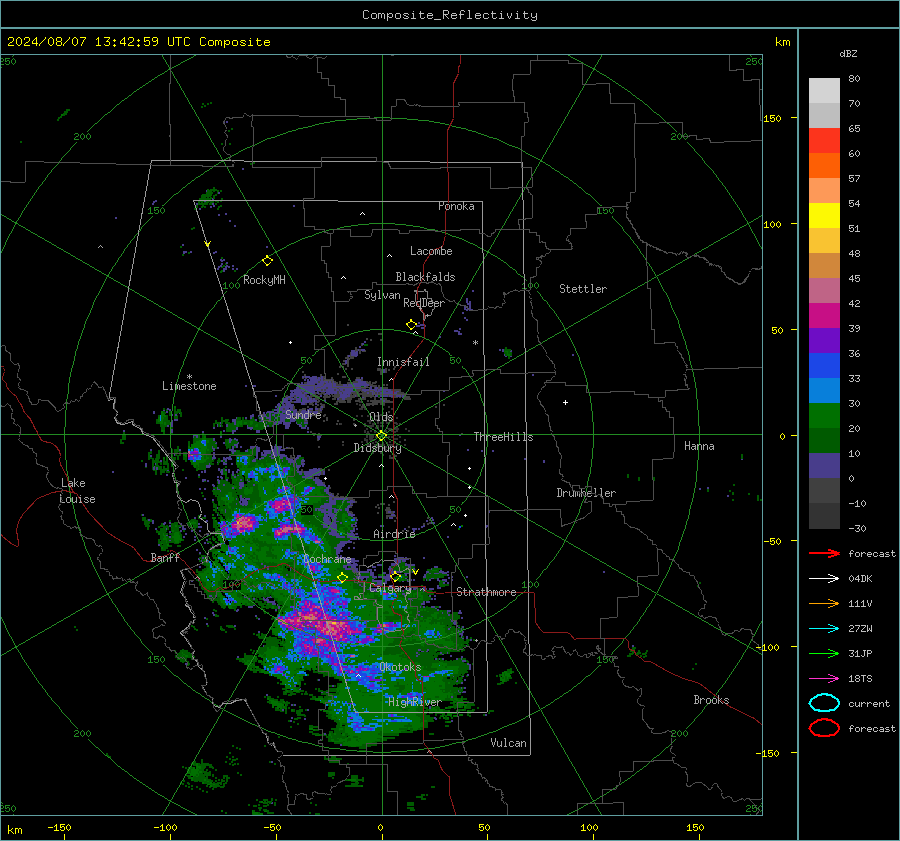Click the red 60-65 dBZ color swatch
900x841 pixels.
pos(824,140)
